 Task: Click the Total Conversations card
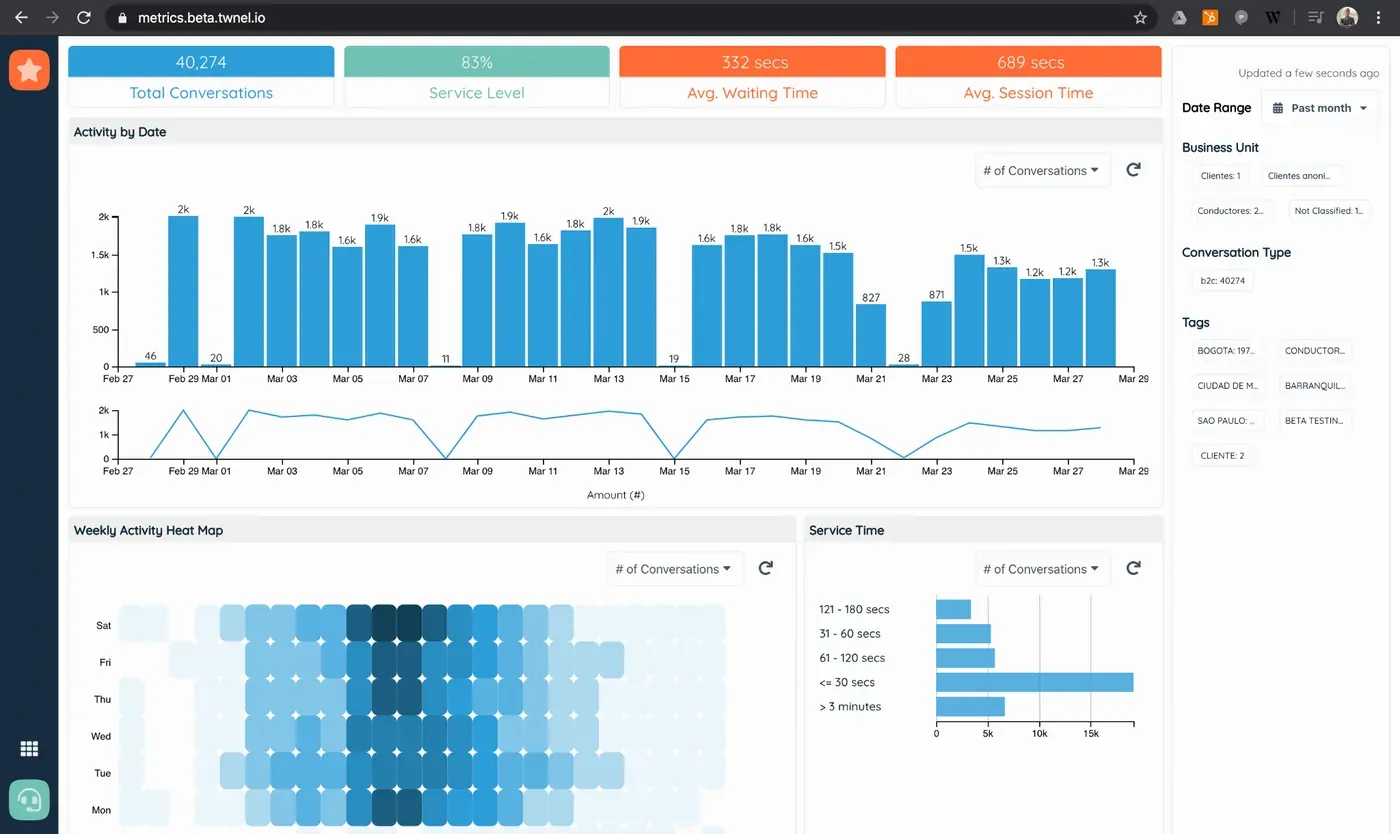pos(201,77)
